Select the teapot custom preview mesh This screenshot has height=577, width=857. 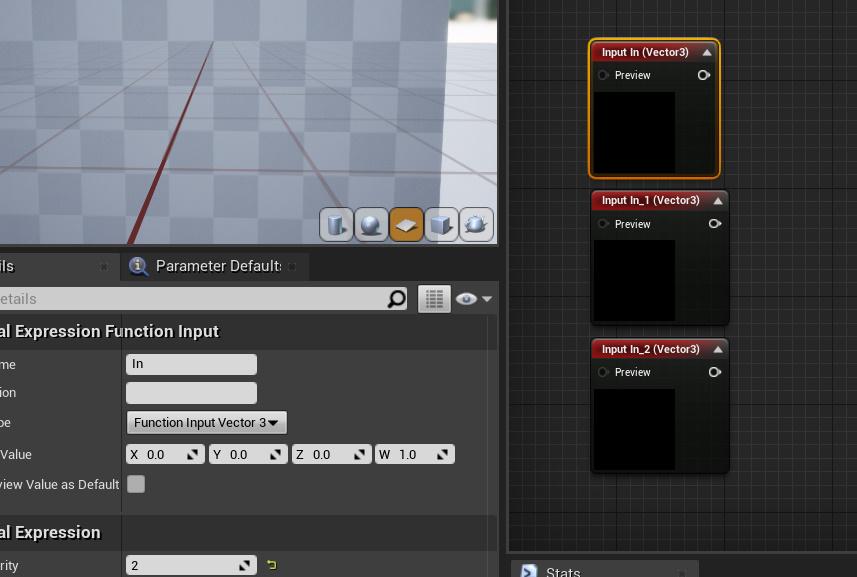click(x=476, y=224)
